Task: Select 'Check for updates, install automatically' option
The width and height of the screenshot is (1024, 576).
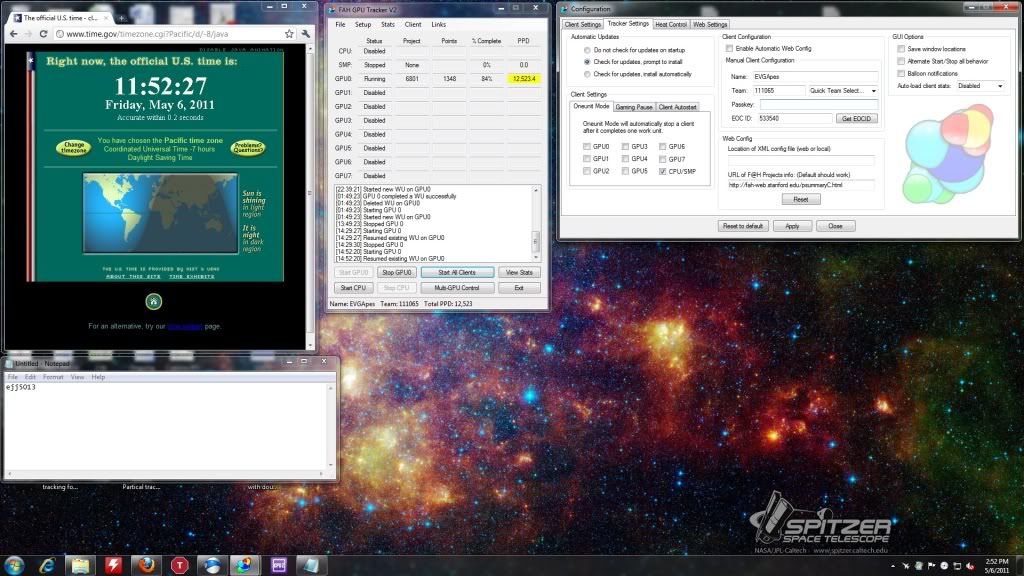Action: point(586,73)
